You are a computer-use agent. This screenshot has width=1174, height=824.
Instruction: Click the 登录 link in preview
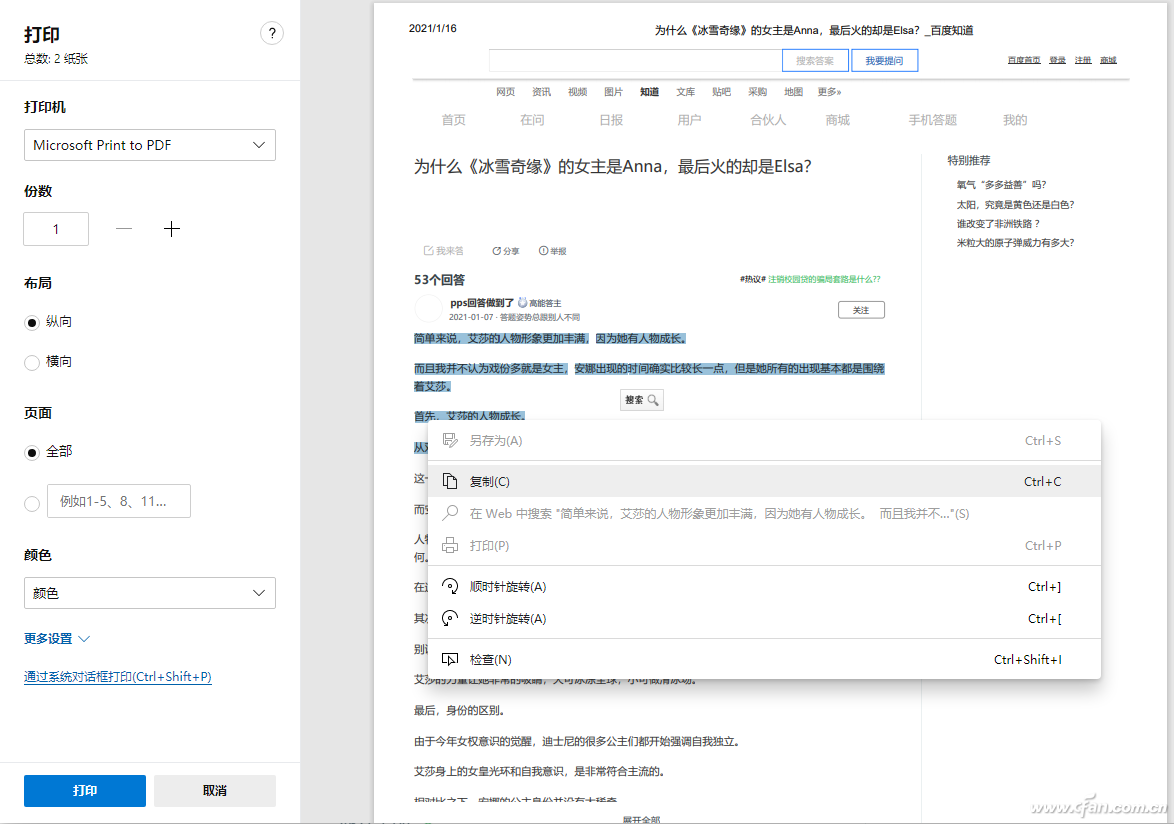click(1057, 60)
